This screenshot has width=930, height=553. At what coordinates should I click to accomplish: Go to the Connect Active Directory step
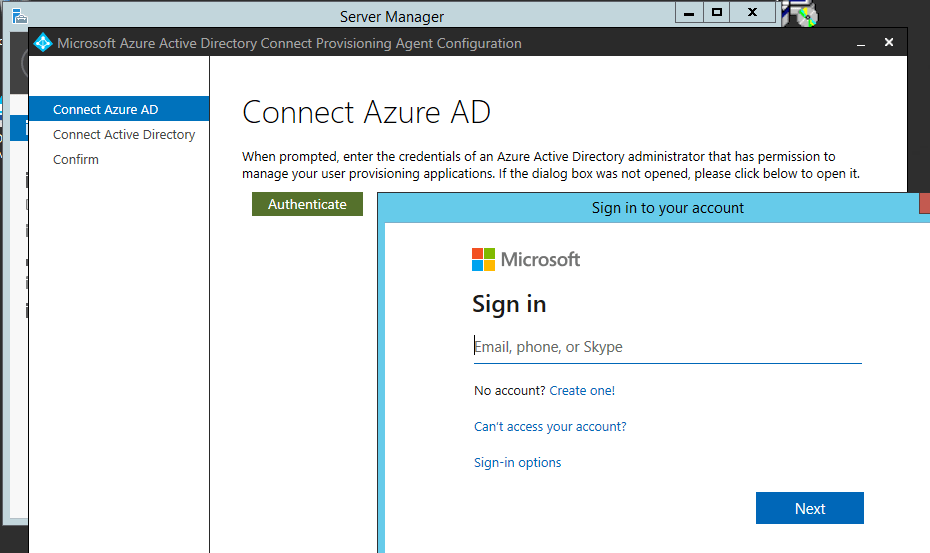pyautogui.click(x=124, y=134)
